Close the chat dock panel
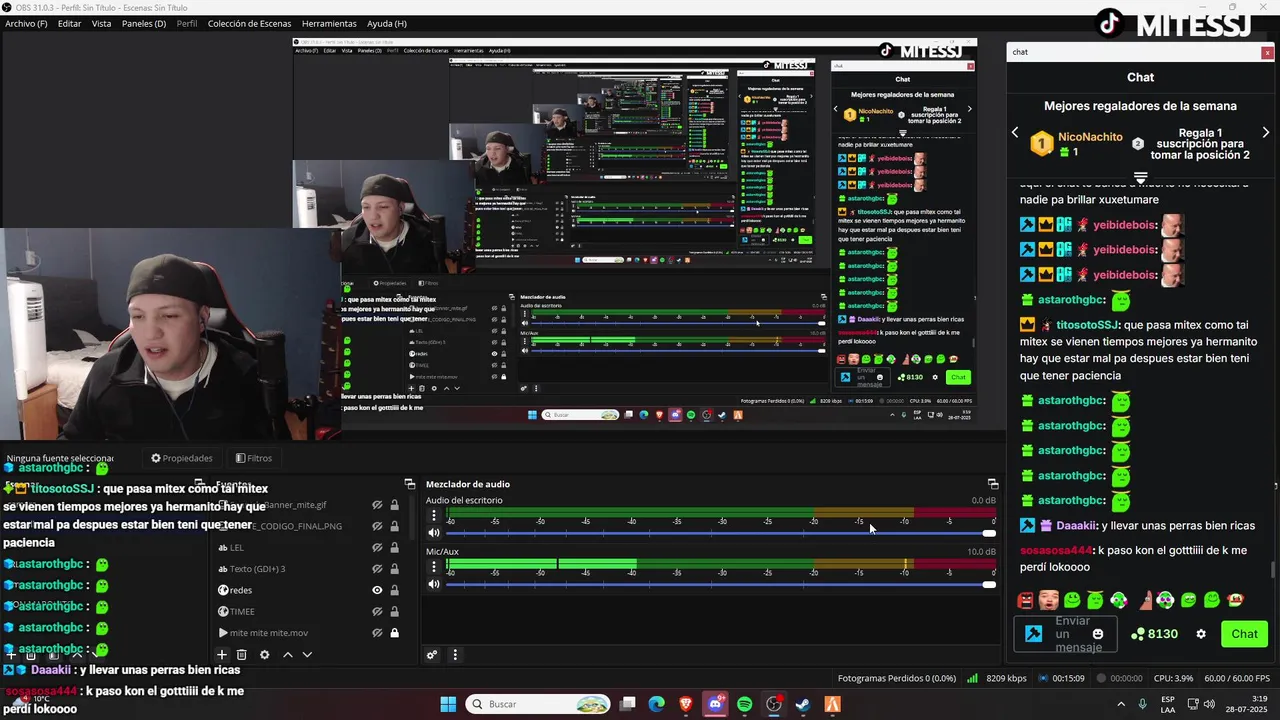Screen dimensions: 1280x720 (x=1267, y=52)
